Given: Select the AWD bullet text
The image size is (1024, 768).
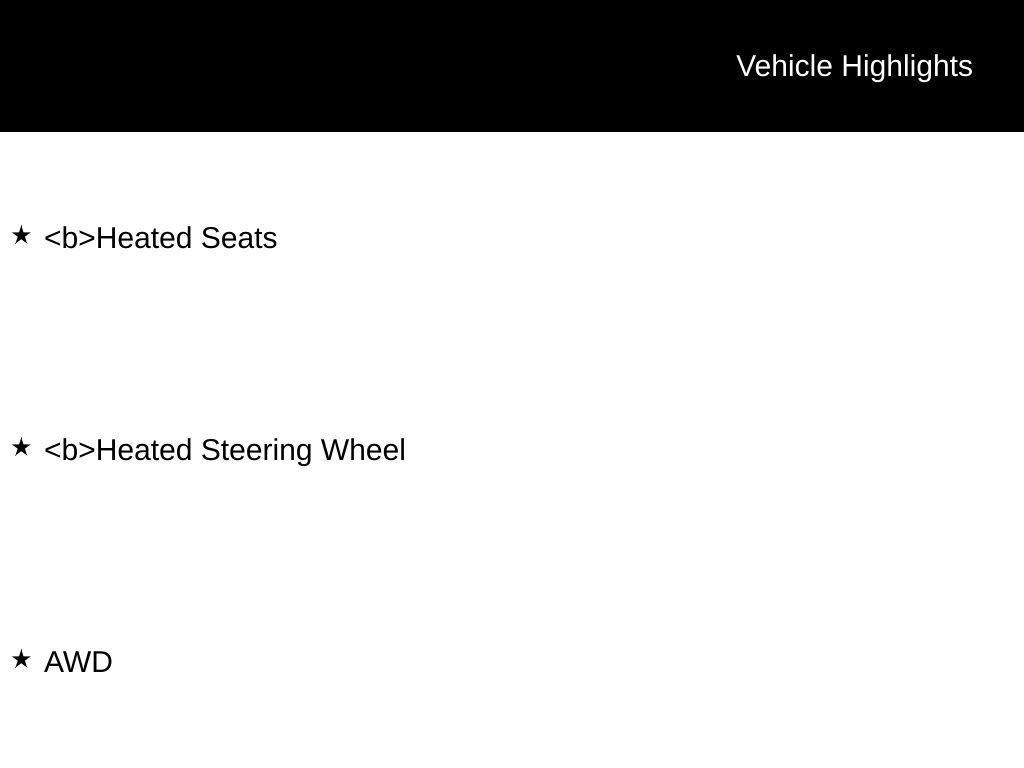Looking at the screenshot, I should click(78, 662).
